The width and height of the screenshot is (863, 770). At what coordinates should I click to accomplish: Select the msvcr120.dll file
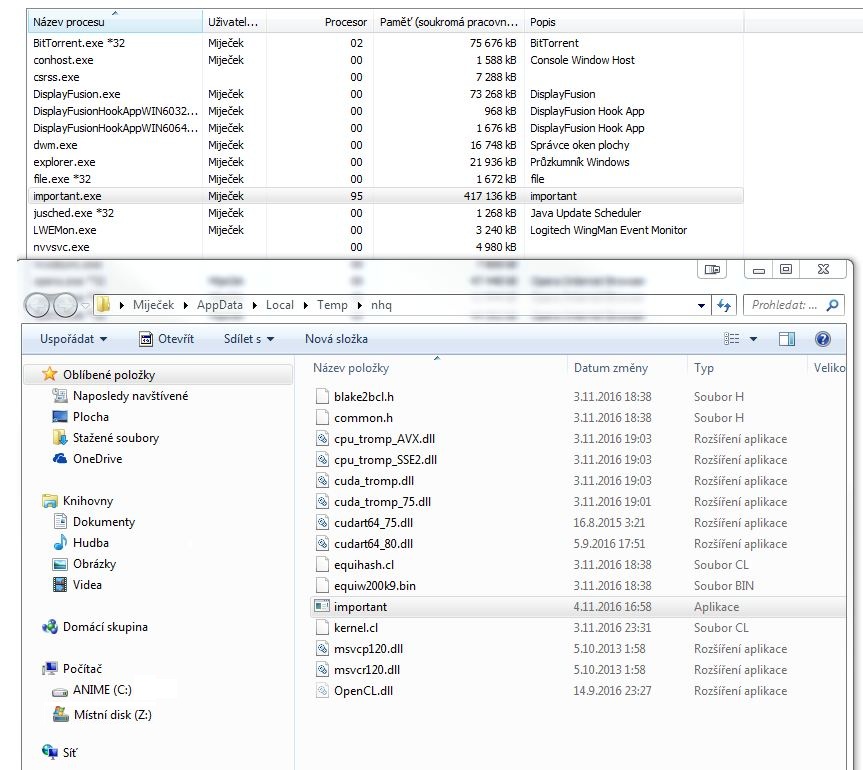point(367,670)
